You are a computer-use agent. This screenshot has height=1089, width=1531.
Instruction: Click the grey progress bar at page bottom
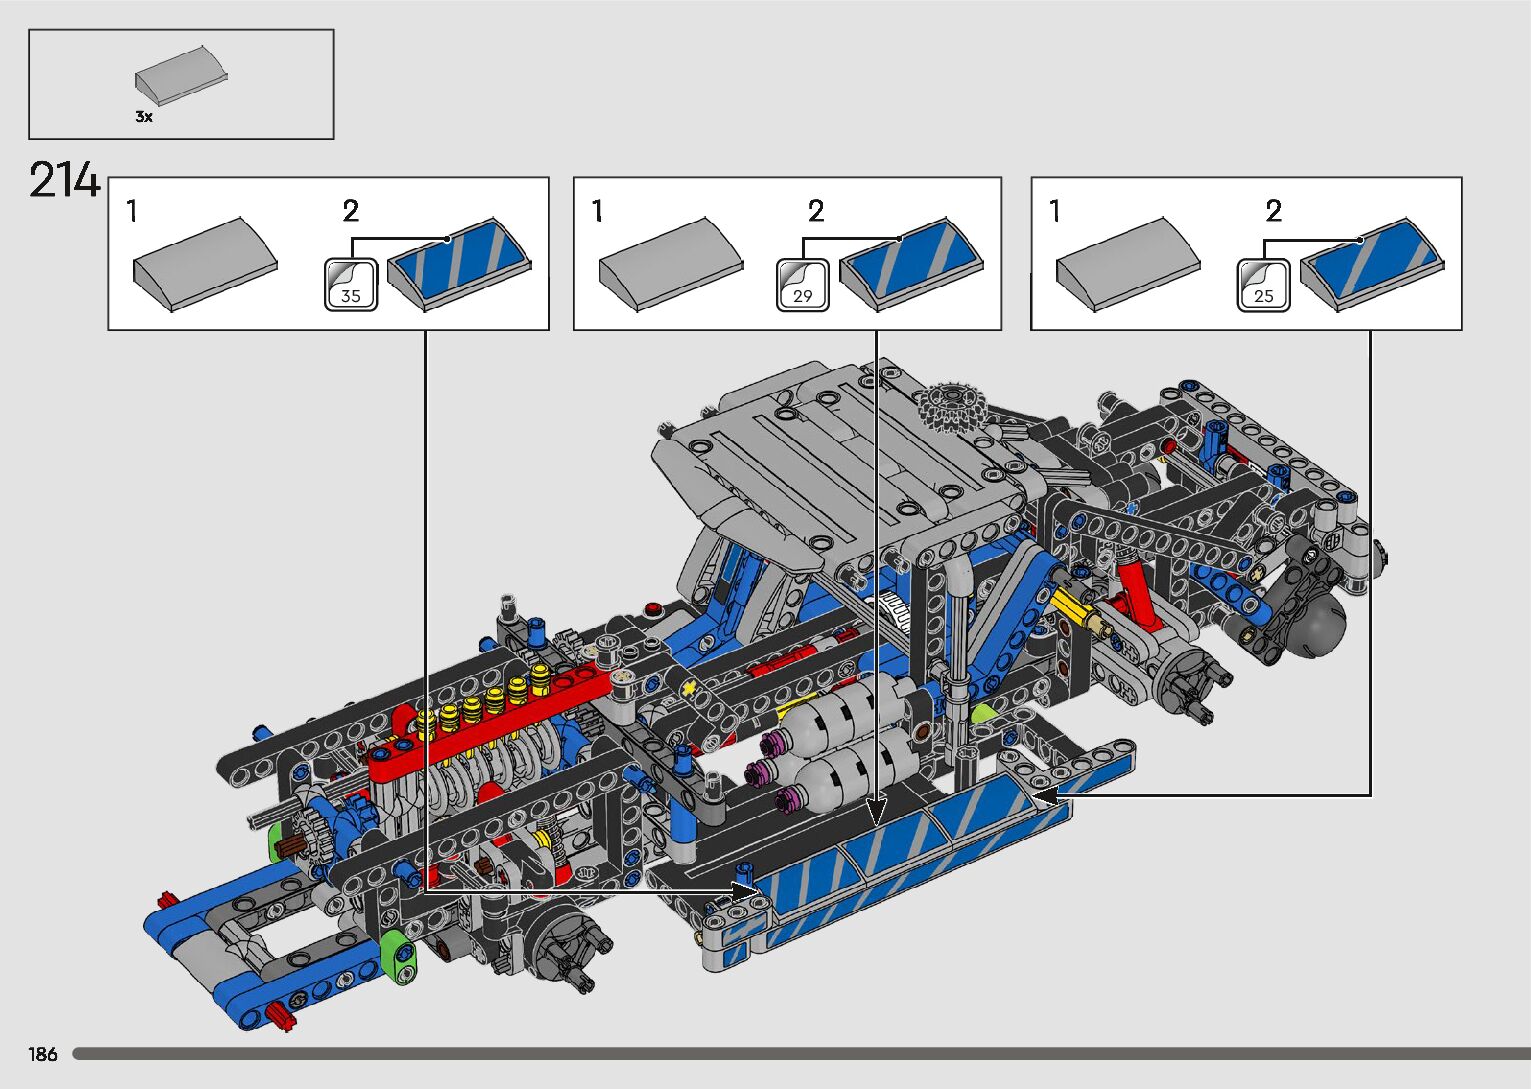[800, 1054]
